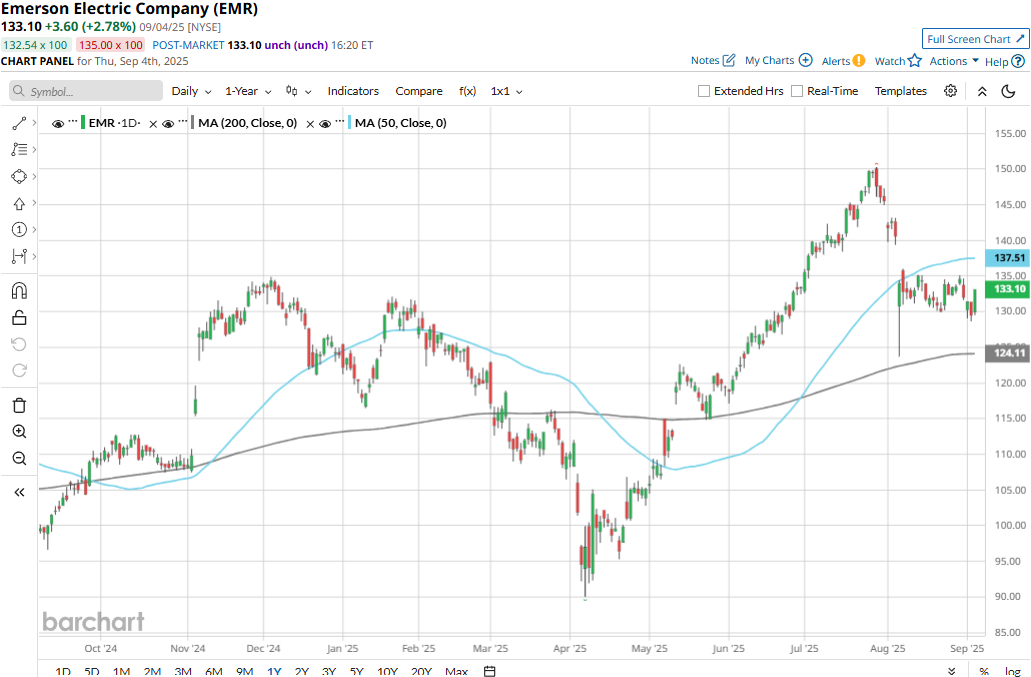Click the 124.11 price axis label

[1009, 354]
